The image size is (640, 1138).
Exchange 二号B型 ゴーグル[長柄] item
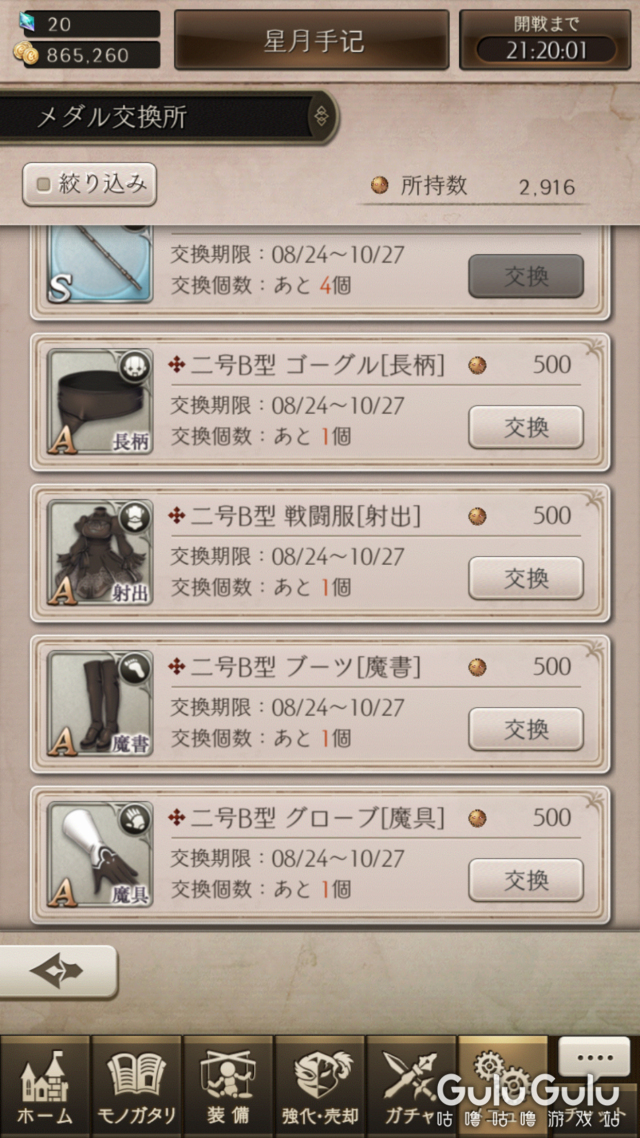(x=525, y=427)
